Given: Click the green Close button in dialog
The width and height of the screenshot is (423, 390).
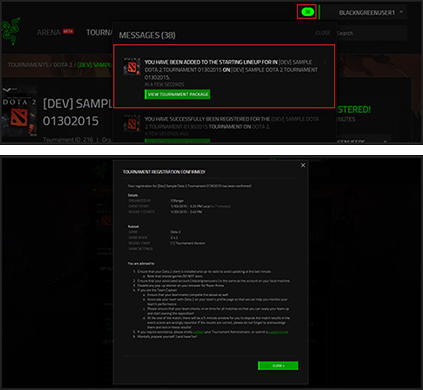Looking at the screenshot, I should click(278, 366).
